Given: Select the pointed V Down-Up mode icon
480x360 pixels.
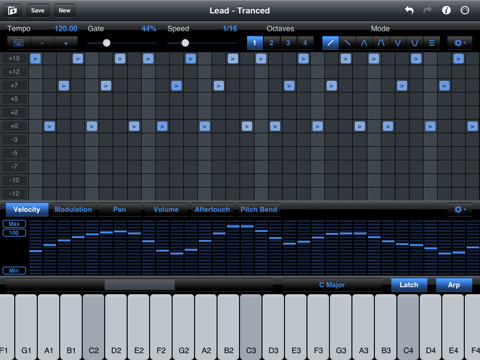Looking at the screenshot, I should coord(398,43).
